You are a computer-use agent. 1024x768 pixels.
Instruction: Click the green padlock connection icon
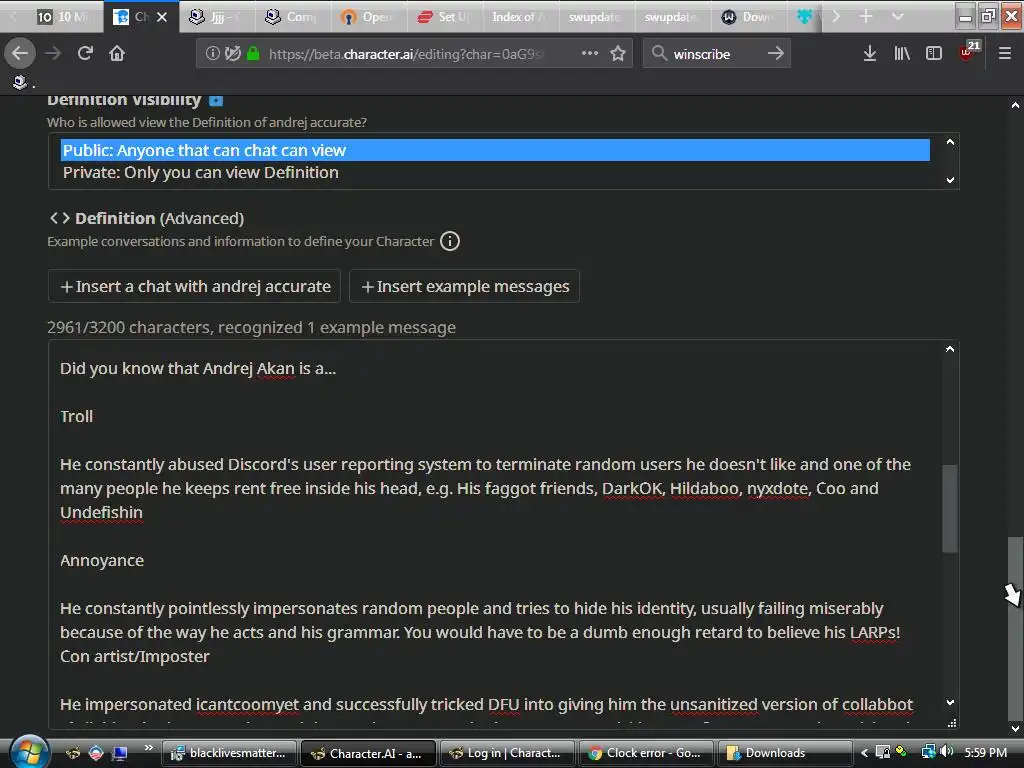[x=253, y=54]
